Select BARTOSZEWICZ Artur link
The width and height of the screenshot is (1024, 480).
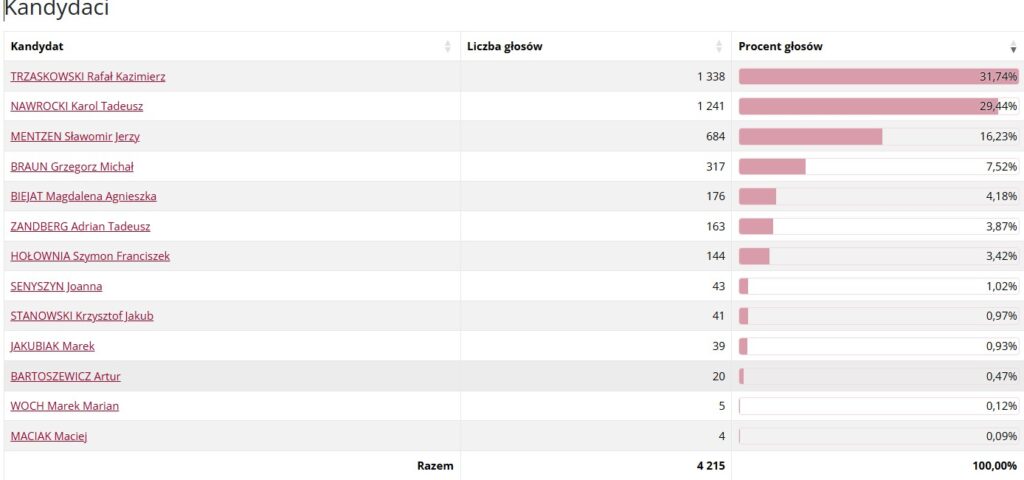(x=65, y=376)
